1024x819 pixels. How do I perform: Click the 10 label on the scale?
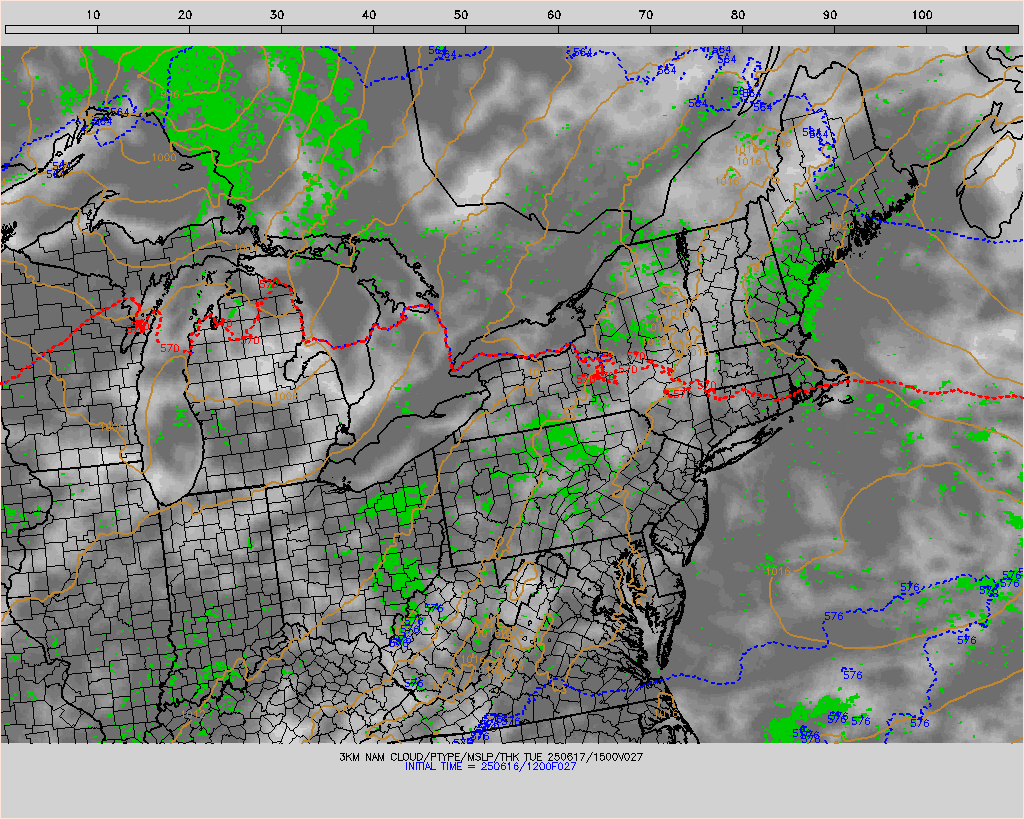click(93, 15)
